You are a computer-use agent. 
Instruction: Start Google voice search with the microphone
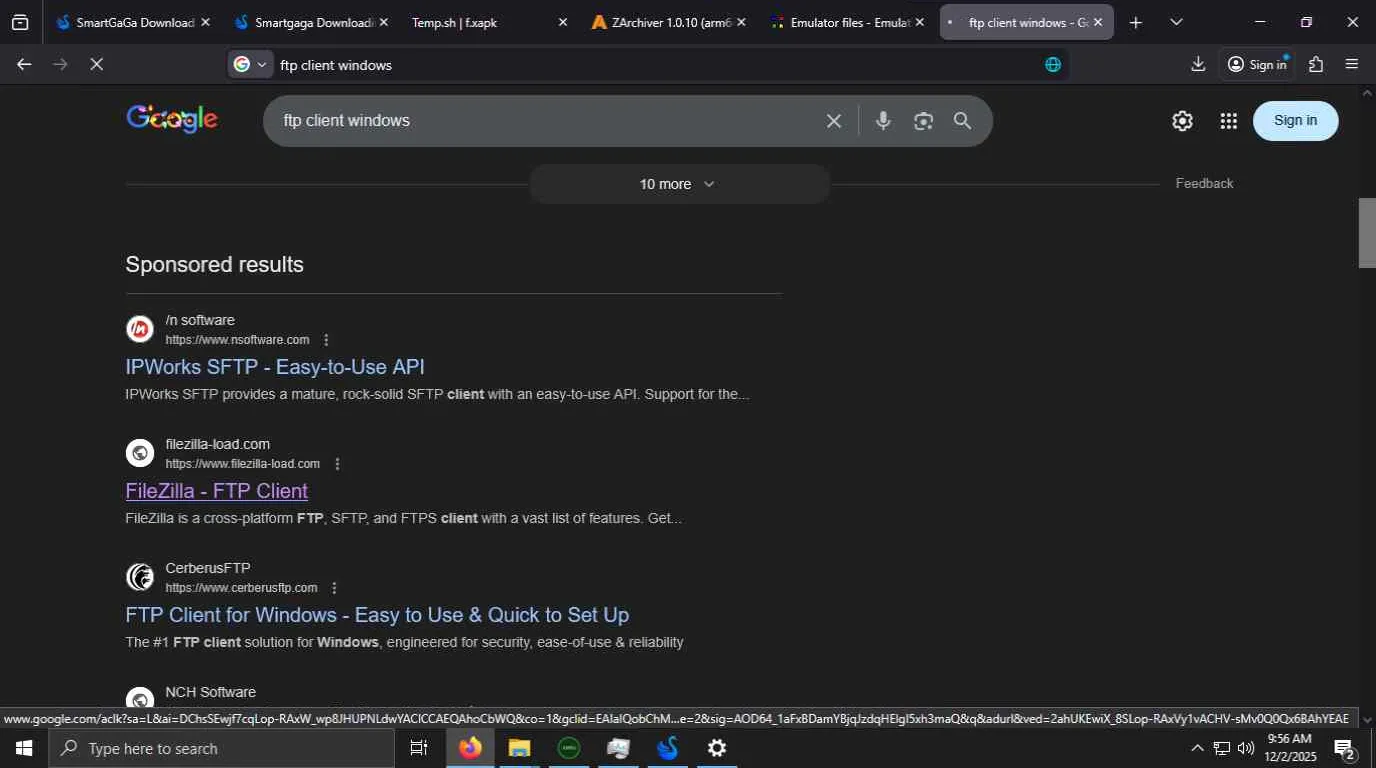point(883,121)
